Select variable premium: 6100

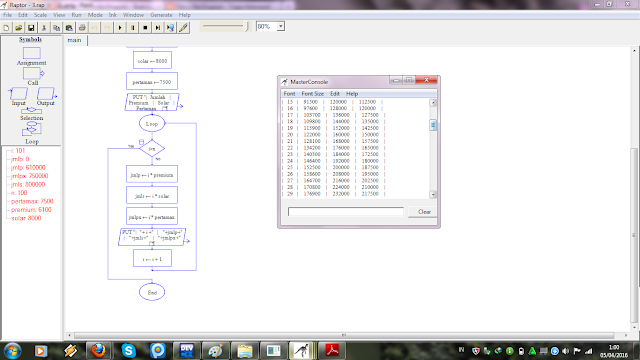pyautogui.click(x=31, y=210)
